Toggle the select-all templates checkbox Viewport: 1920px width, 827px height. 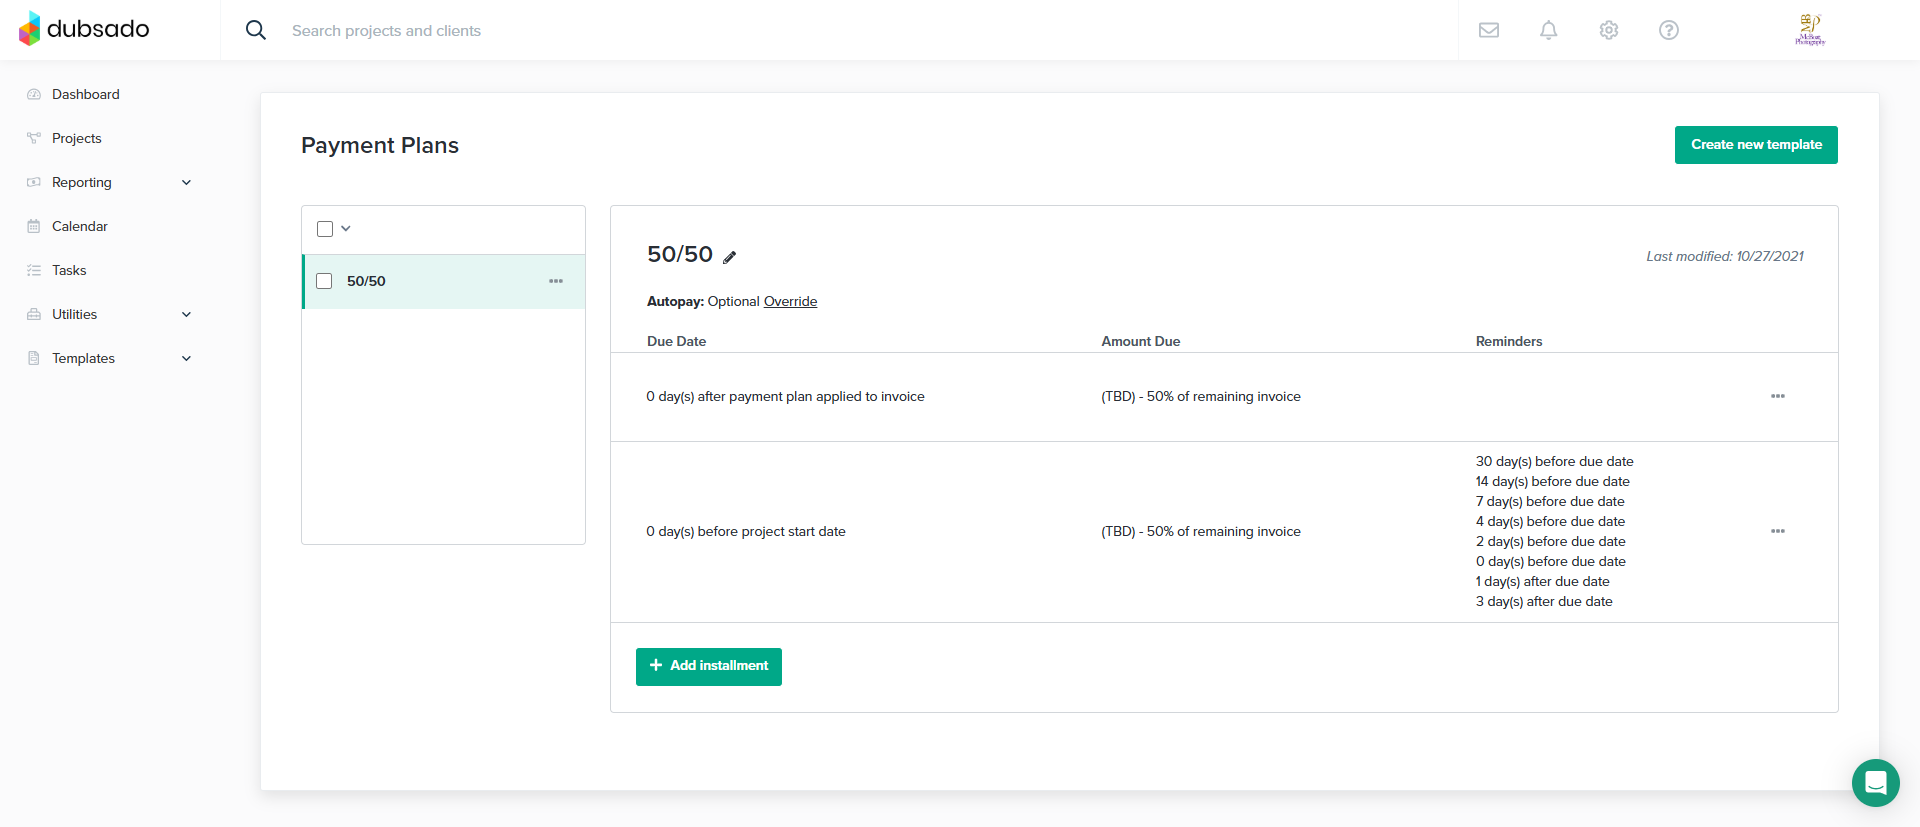point(325,229)
